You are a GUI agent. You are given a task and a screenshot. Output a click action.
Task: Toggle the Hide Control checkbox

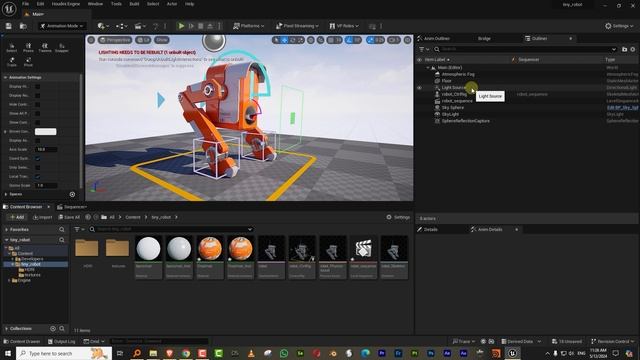pyautogui.click(x=38, y=104)
